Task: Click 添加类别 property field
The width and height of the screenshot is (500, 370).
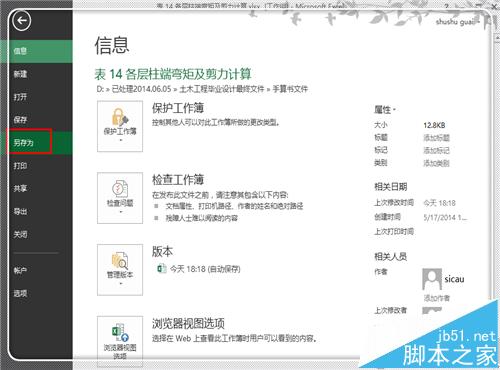Action: (436, 163)
